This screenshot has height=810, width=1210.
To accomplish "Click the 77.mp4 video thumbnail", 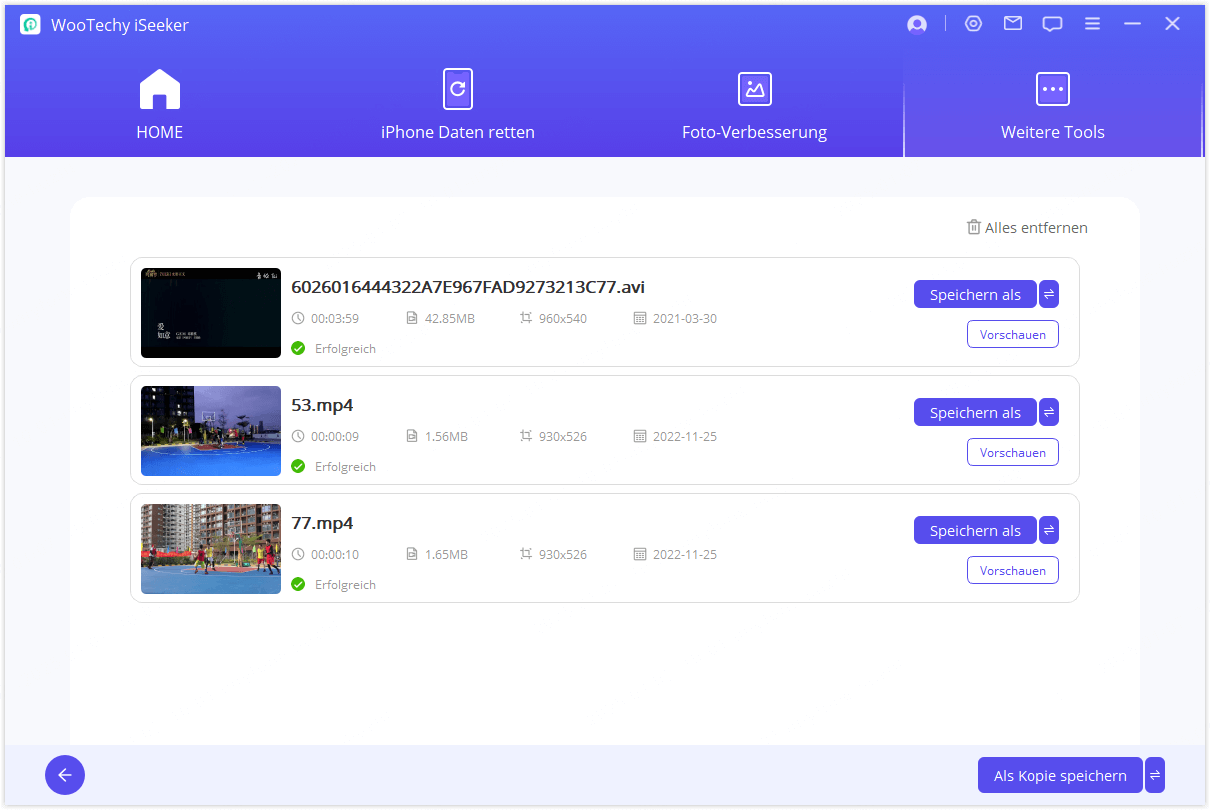I will tap(211, 549).
